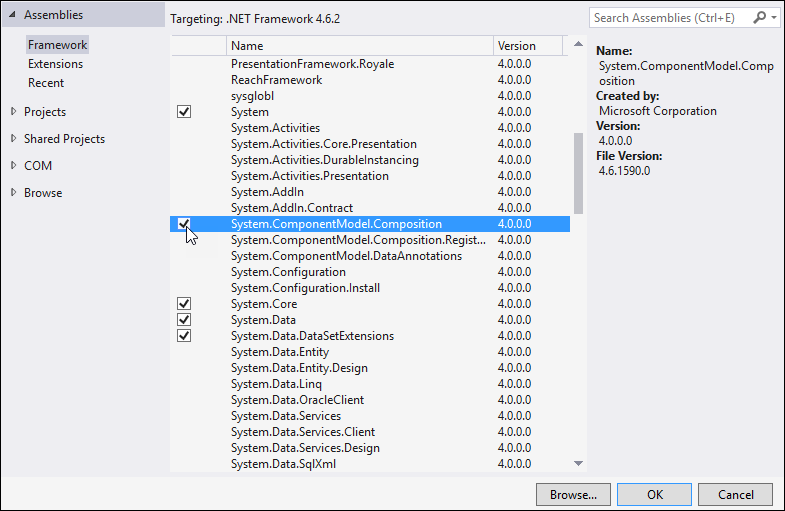Open the search options dropdown arrow
Screen dimensions: 785x511
(x=774, y=18)
